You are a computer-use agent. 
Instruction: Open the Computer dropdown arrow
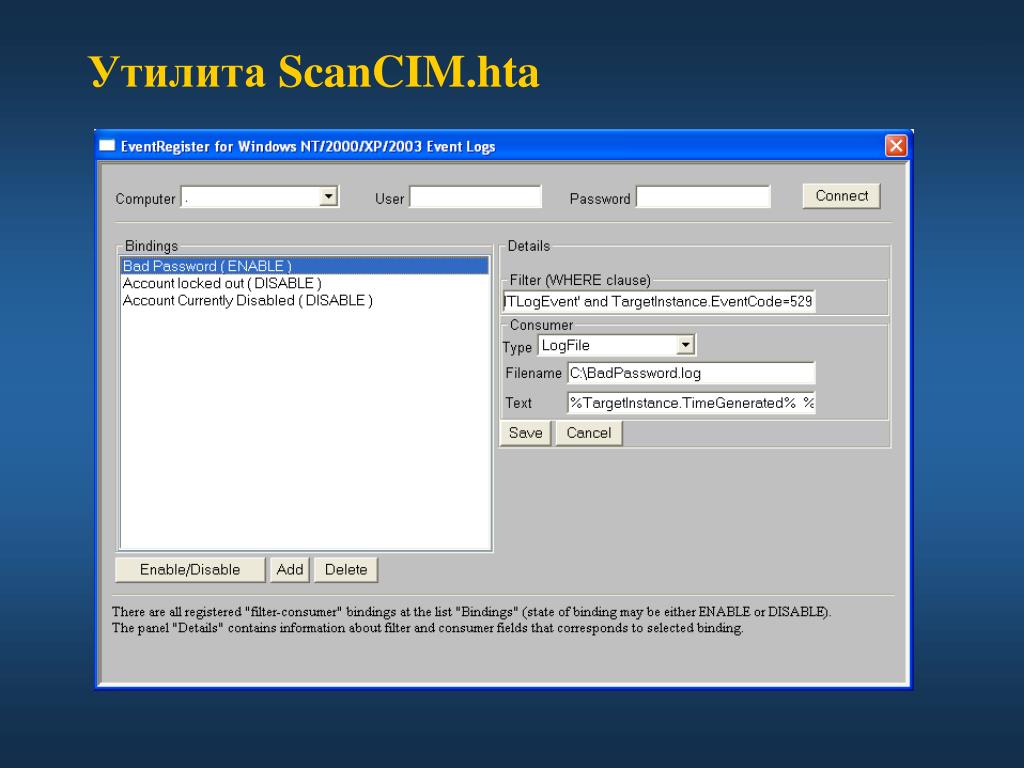point(328,197)
